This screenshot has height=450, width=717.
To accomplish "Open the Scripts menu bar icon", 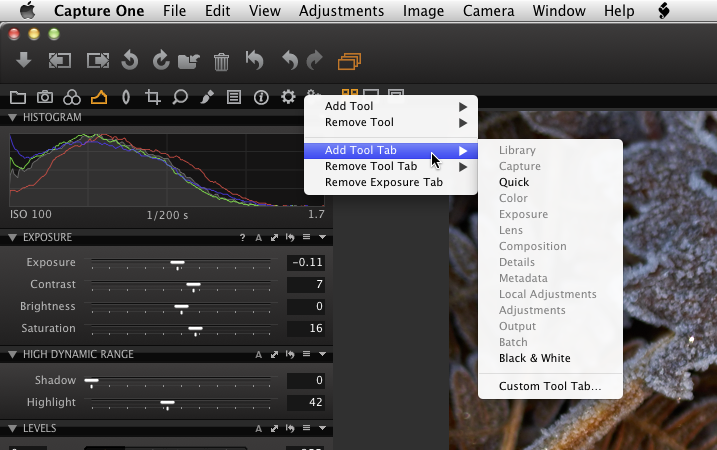I will (664, 11).
